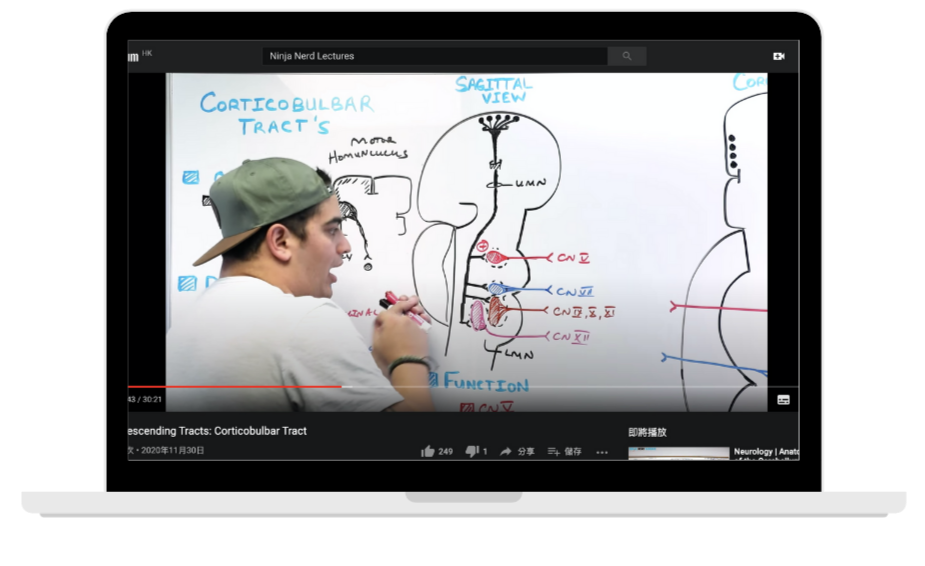Screen dimensions: 925x566
Task: Open the create video camera icon
Action: [x=779, y=56]
